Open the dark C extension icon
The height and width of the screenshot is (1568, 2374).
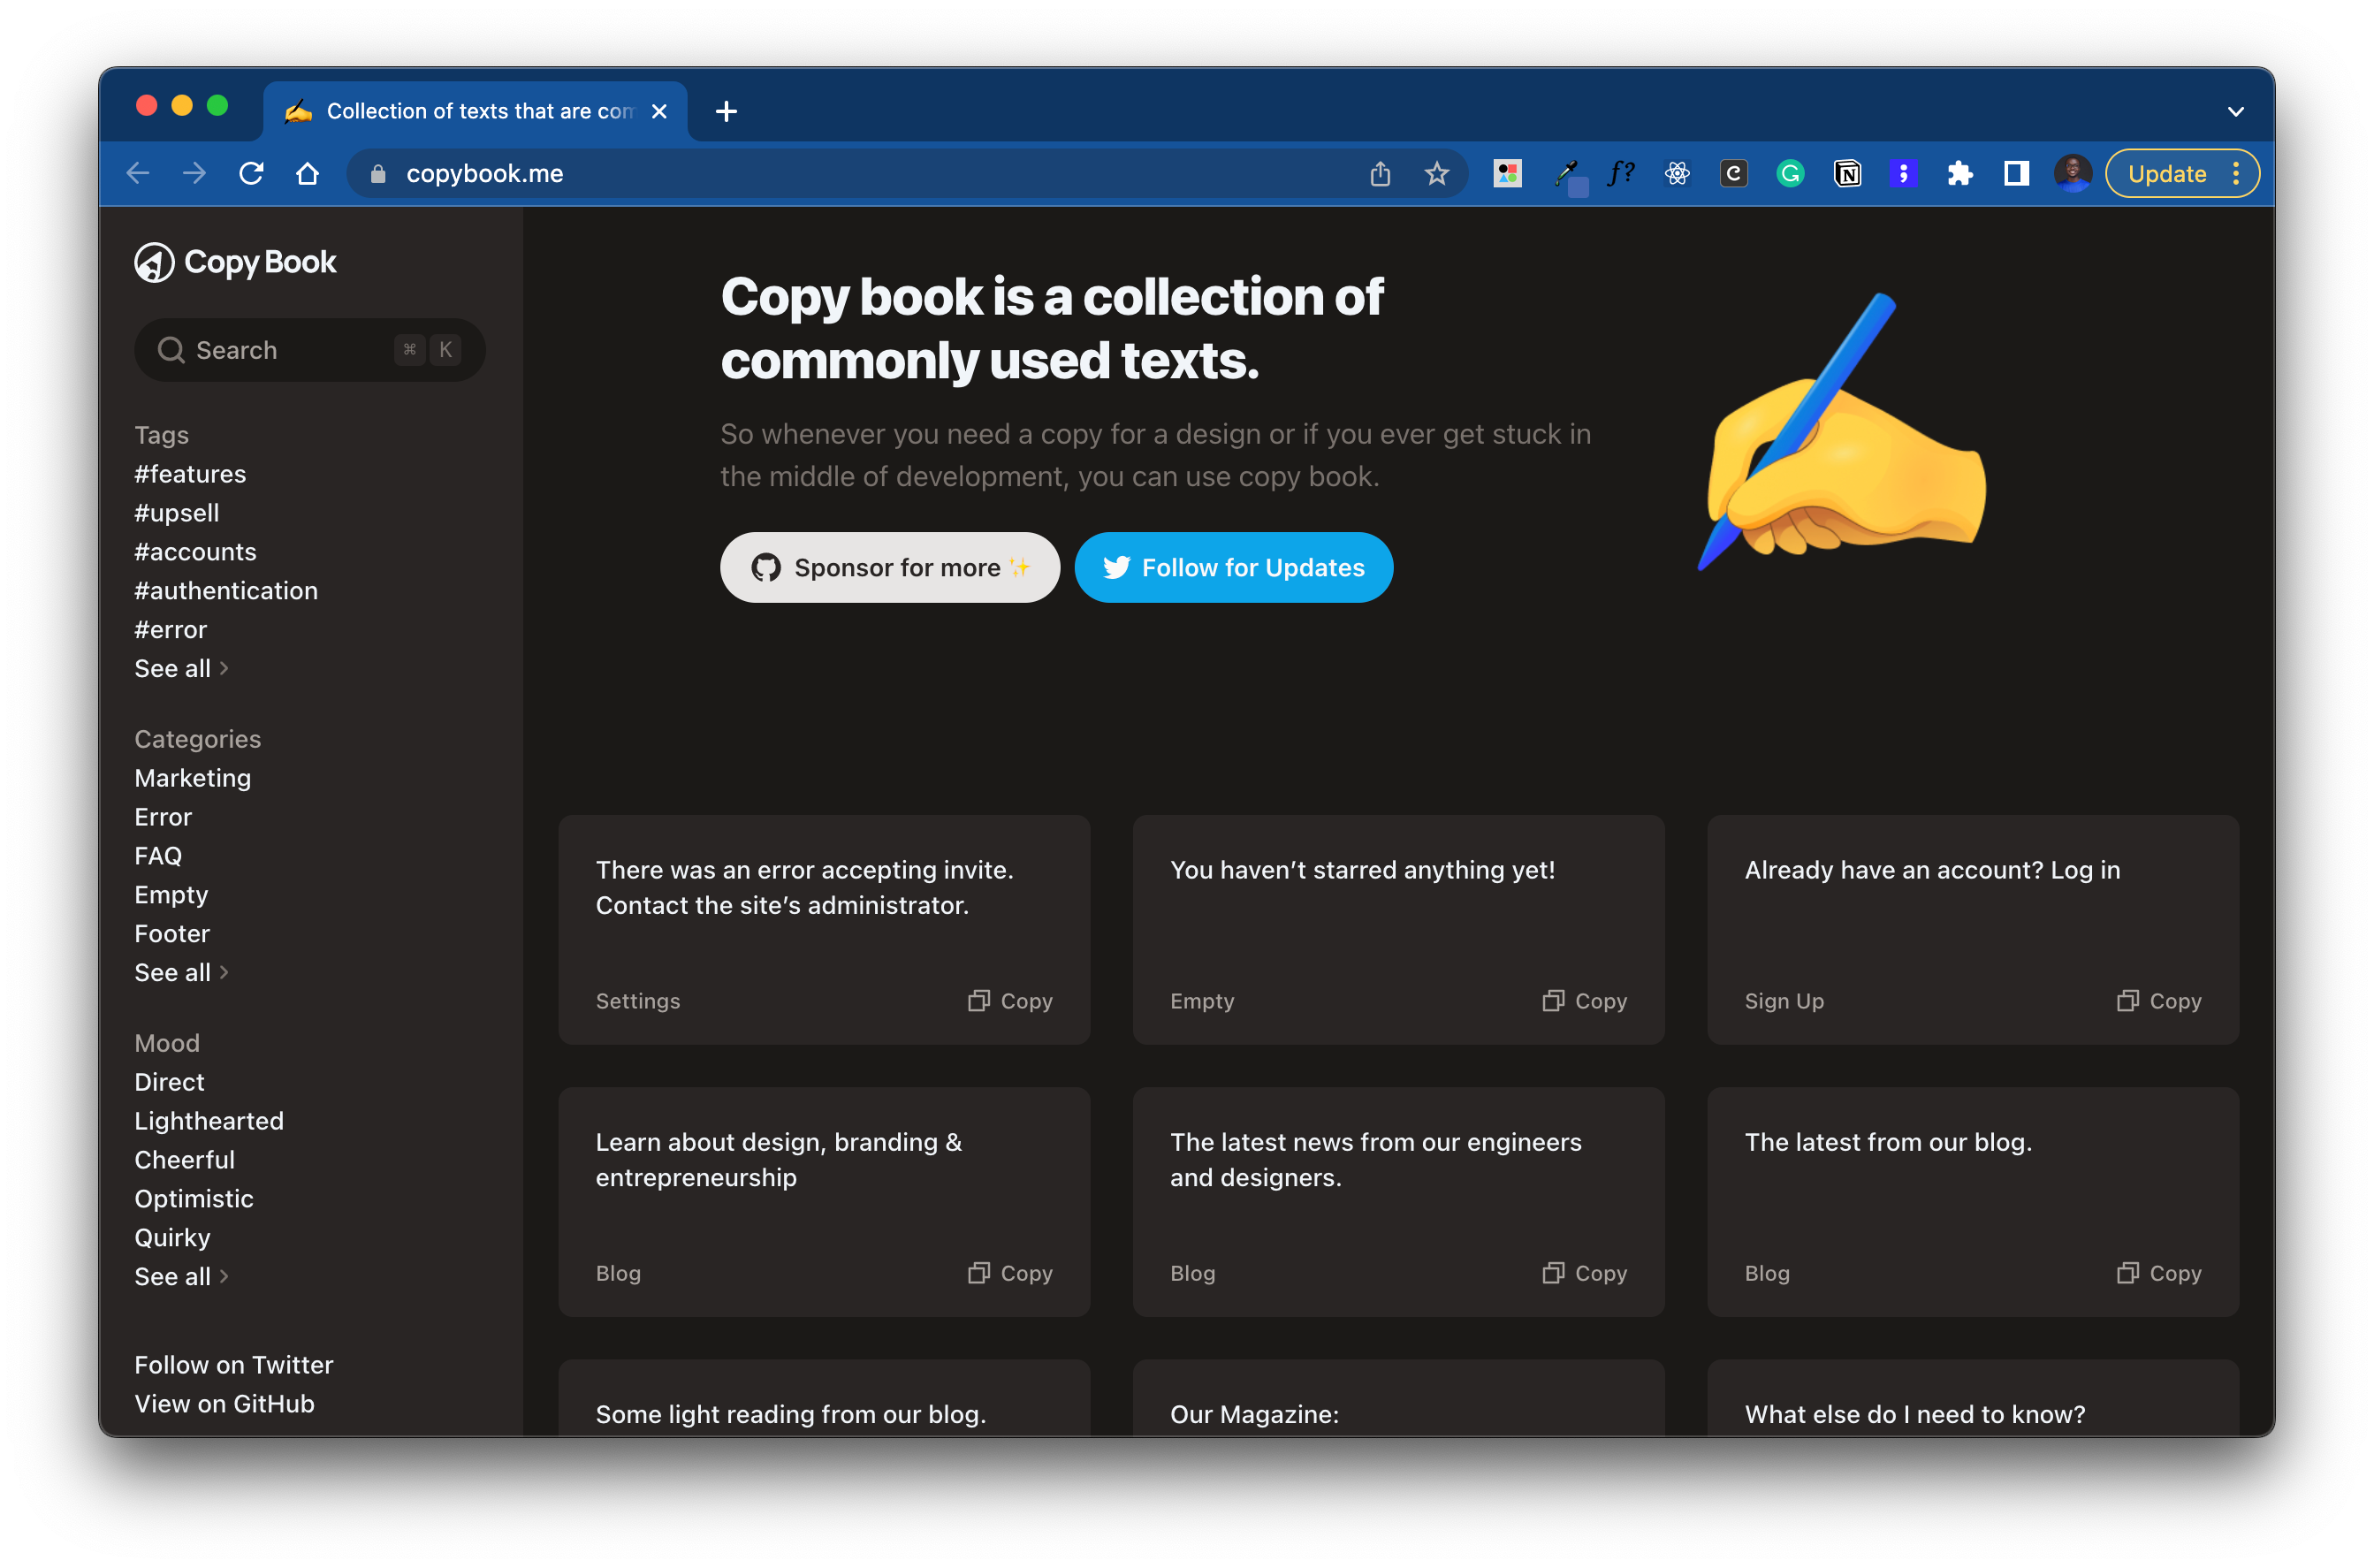[1733, 173]
